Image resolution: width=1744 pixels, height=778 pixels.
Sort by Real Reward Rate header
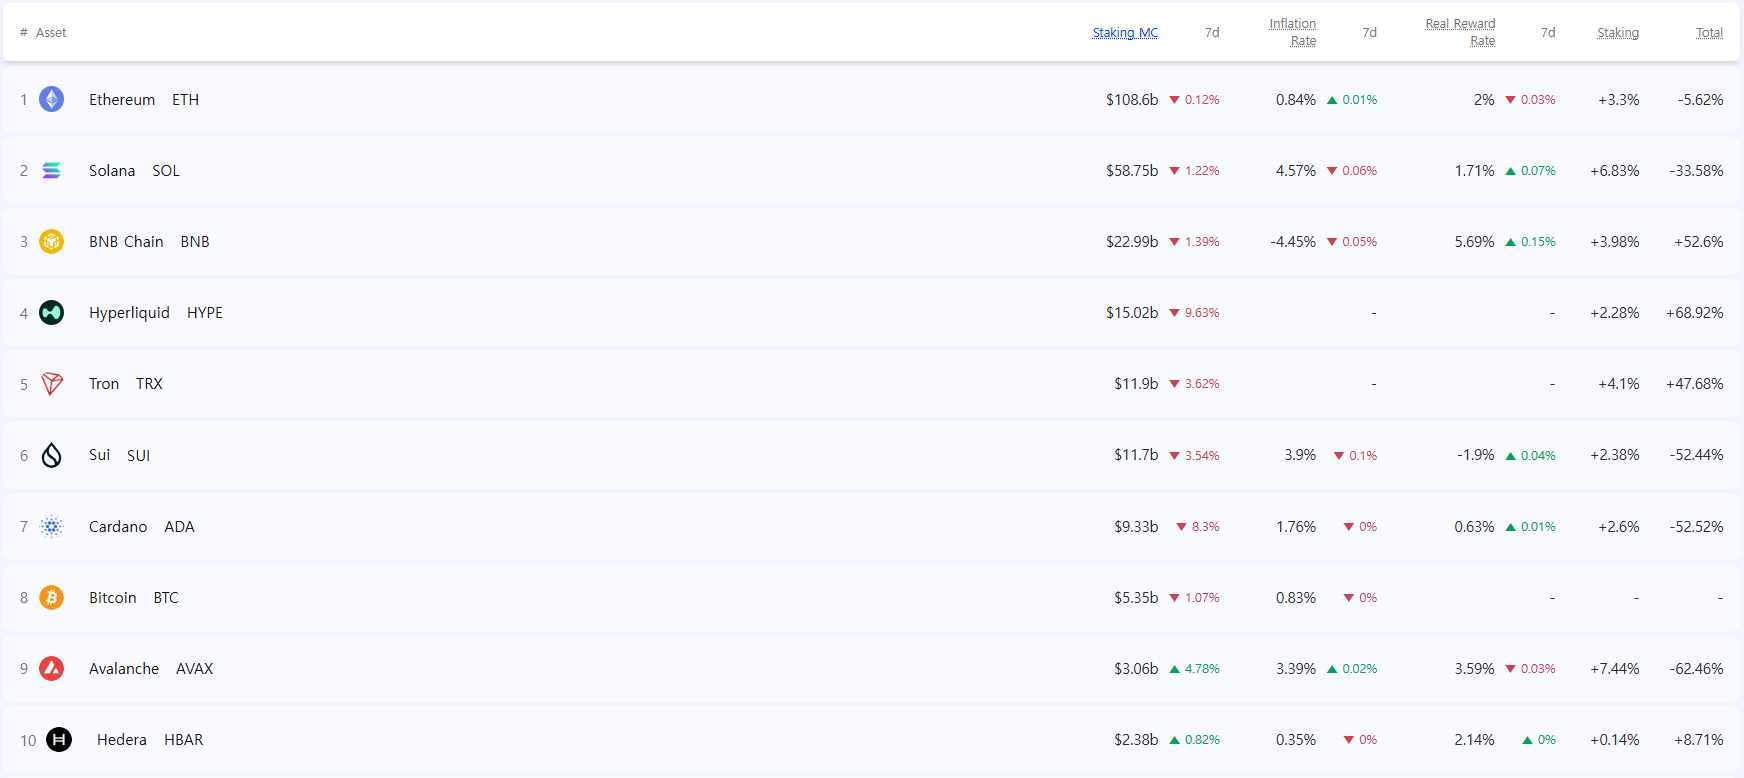coord(1460,32)
